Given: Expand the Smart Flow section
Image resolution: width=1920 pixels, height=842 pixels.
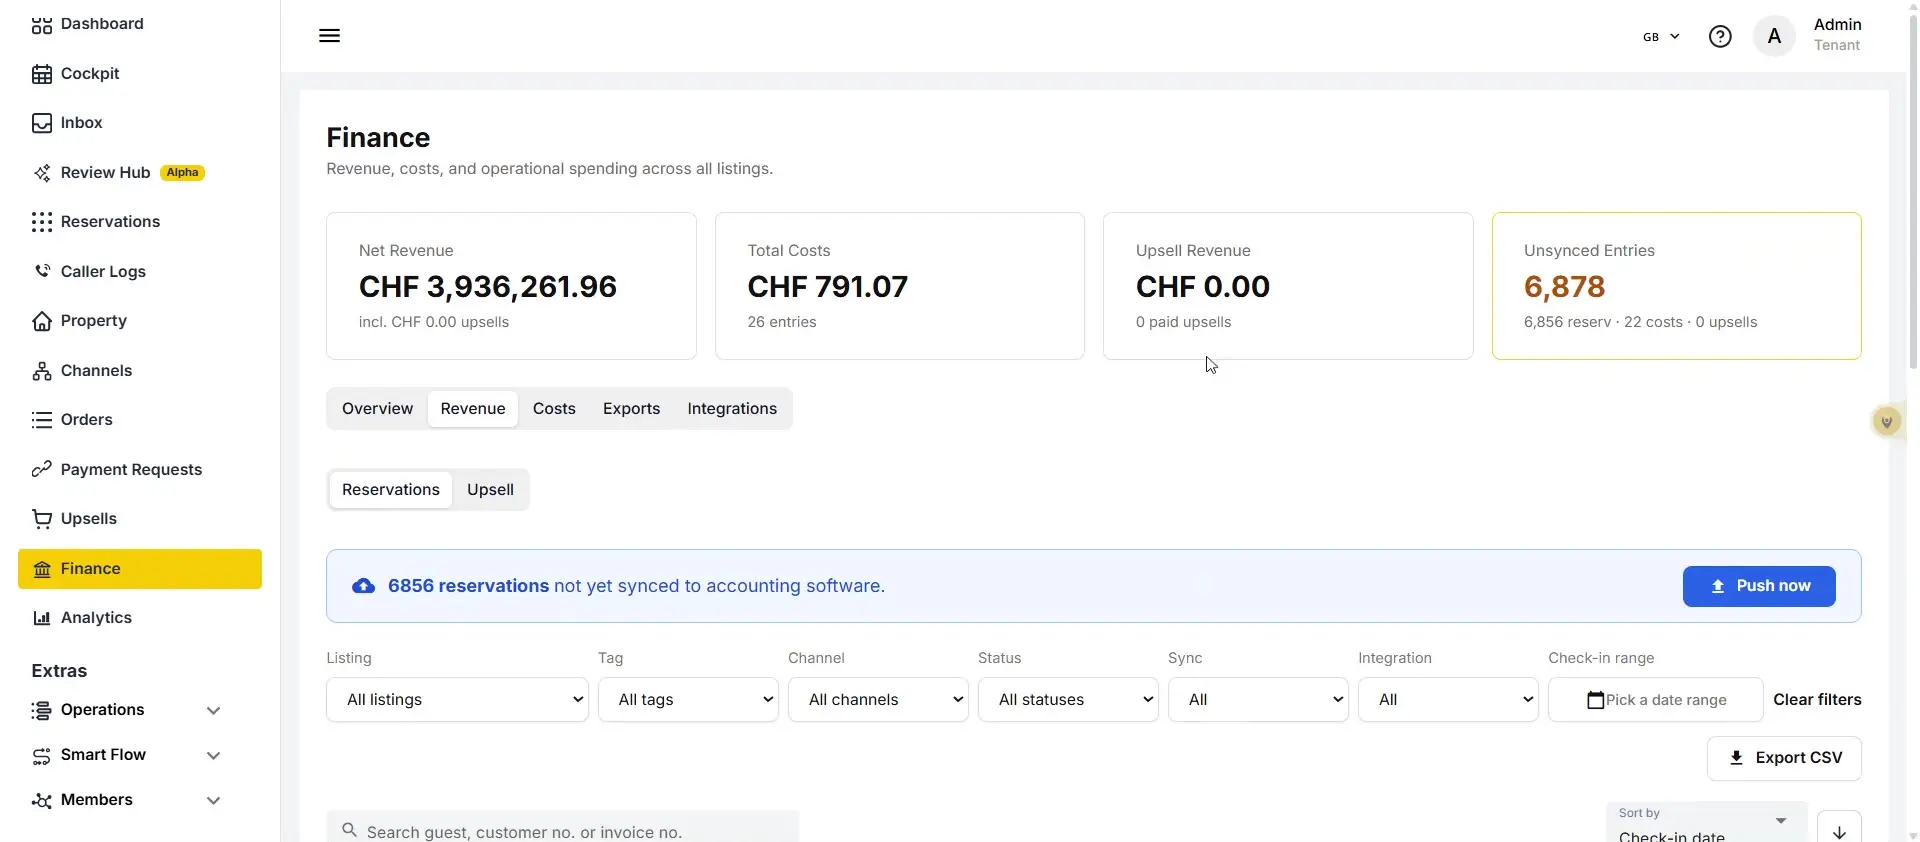Looking at the screenshot, I should point(126,755).
